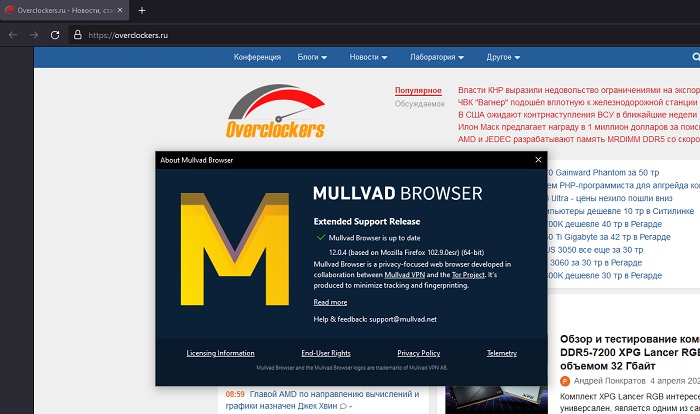This screenshot has width=700, height=414.
Task: Open headline AMD и JEDEC MRDIMM DDR5
Action: click(579, 139)
